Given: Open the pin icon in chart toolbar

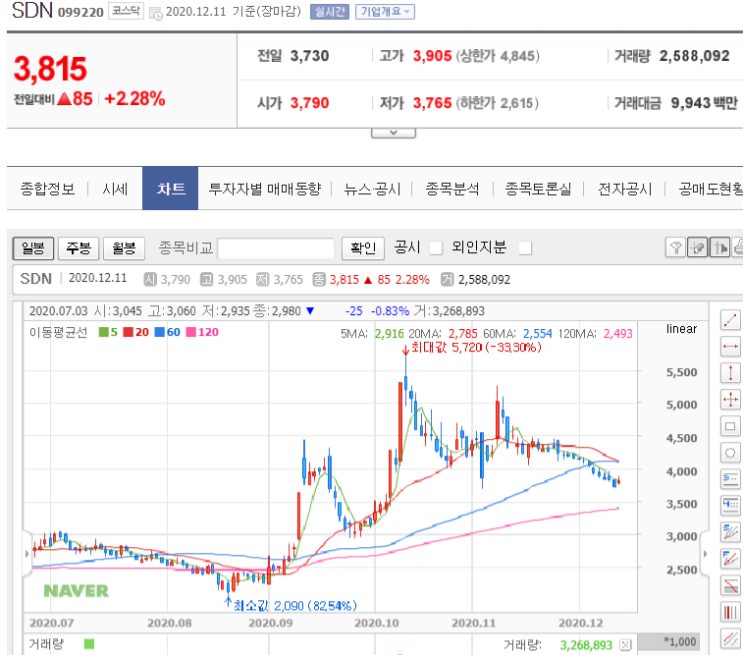Looking at the screenshot, I should coord(676,247).
